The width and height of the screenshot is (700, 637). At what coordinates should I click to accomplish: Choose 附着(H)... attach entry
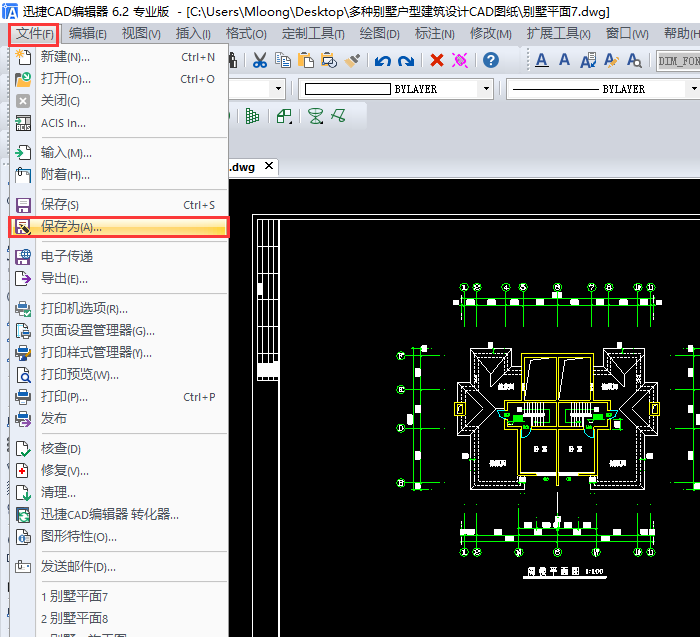(119, 175)
